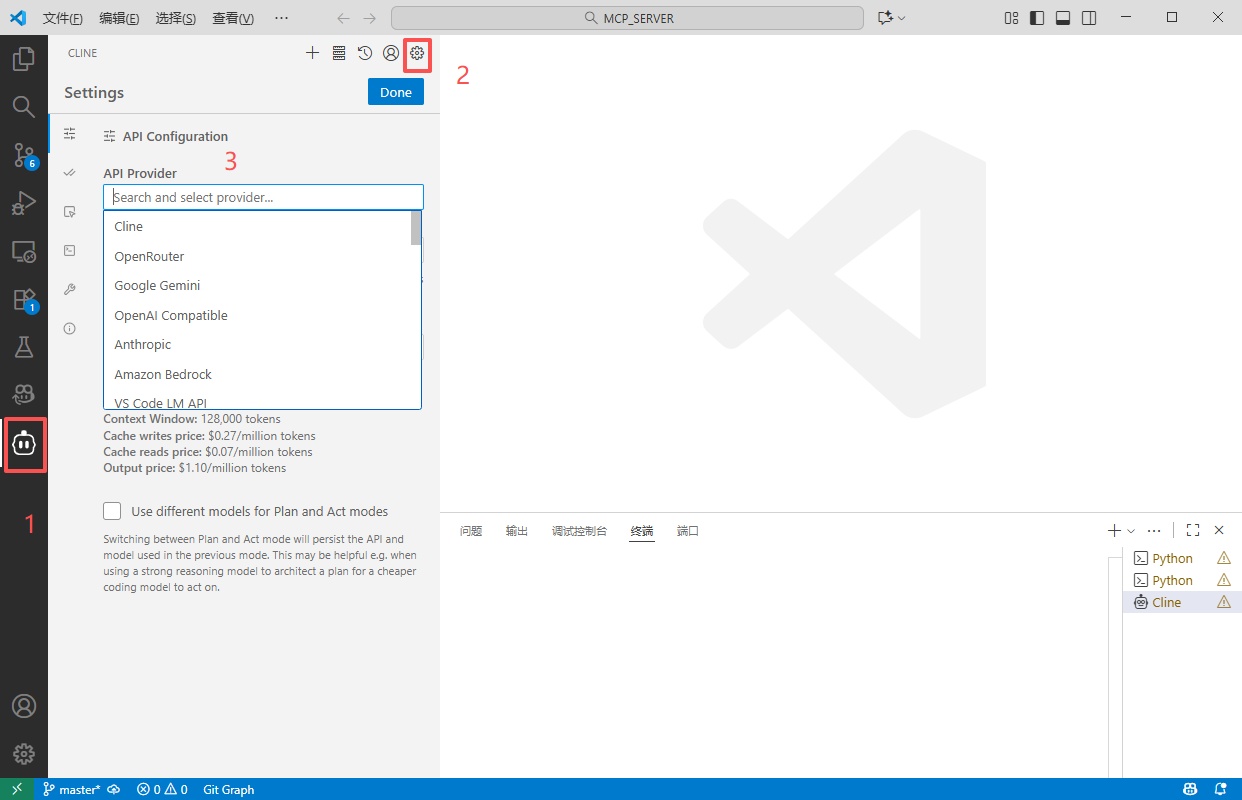Open the menu bar overflow ellipsis
The width and height of the screenshot is (1242, 800).
pos(281,18)
